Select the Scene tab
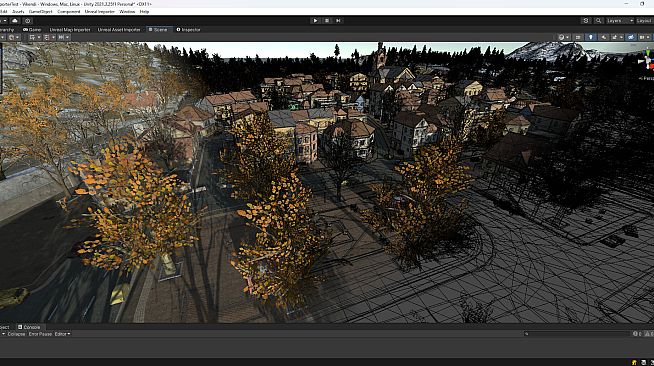The height and width of the screenshot is (366, 654). click(x=158, y=30)
